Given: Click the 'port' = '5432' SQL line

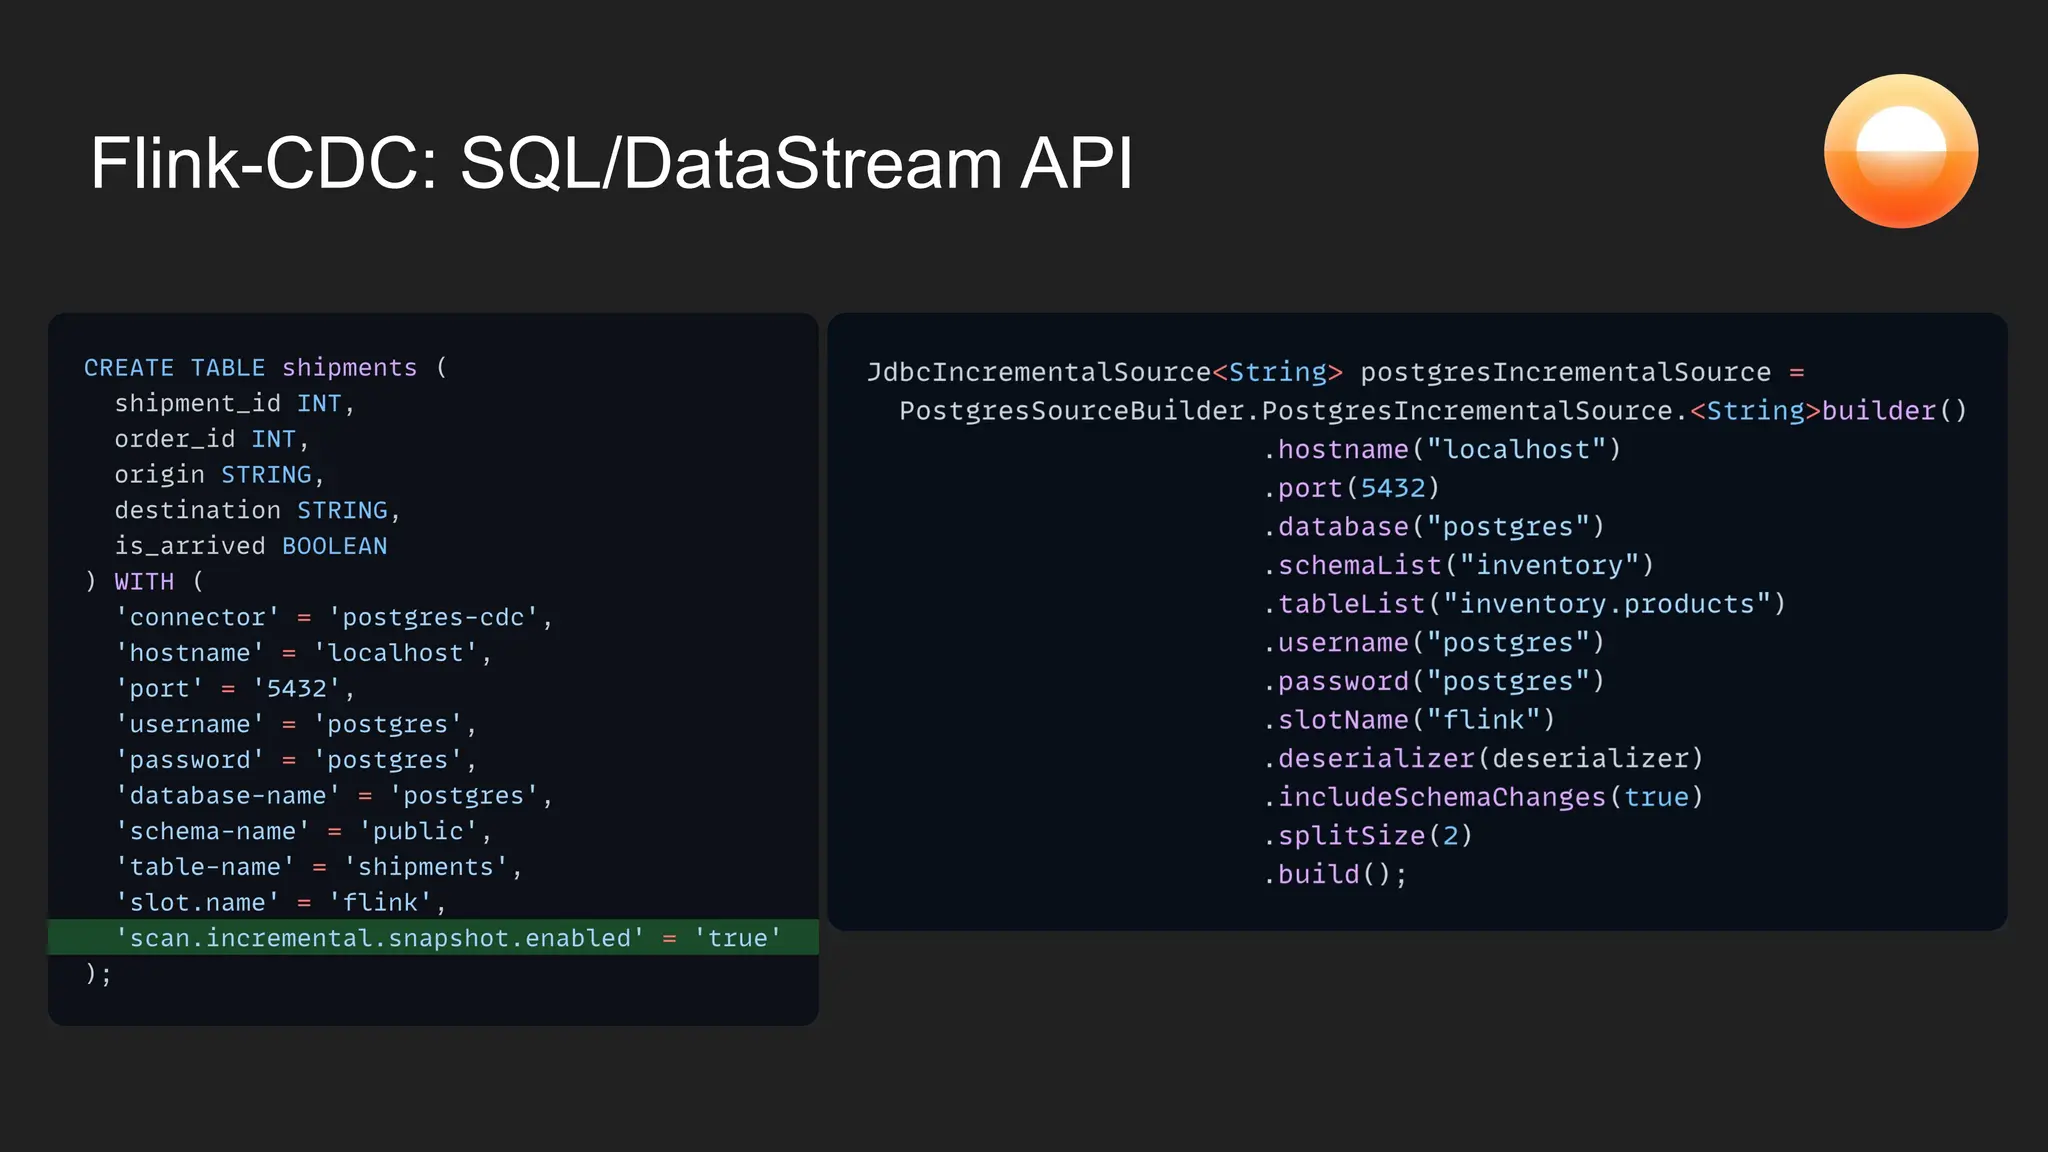Looking at the screenshot, I should click(235, 689).
